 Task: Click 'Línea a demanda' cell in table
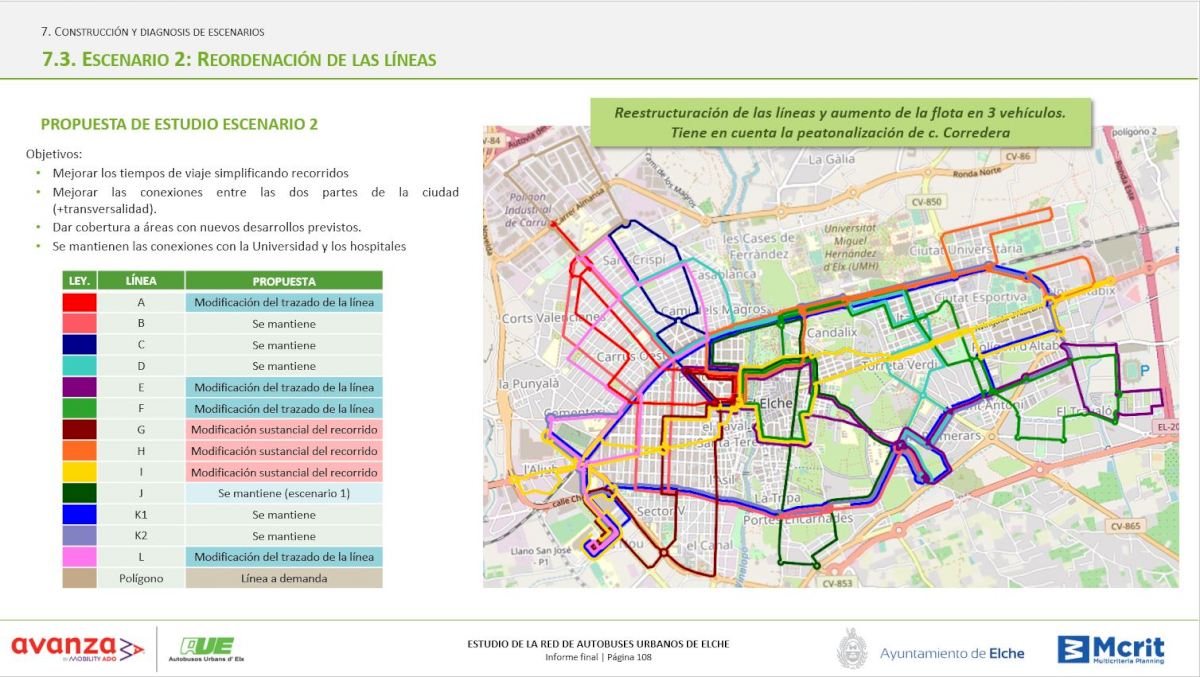click(x=284, y=578)
